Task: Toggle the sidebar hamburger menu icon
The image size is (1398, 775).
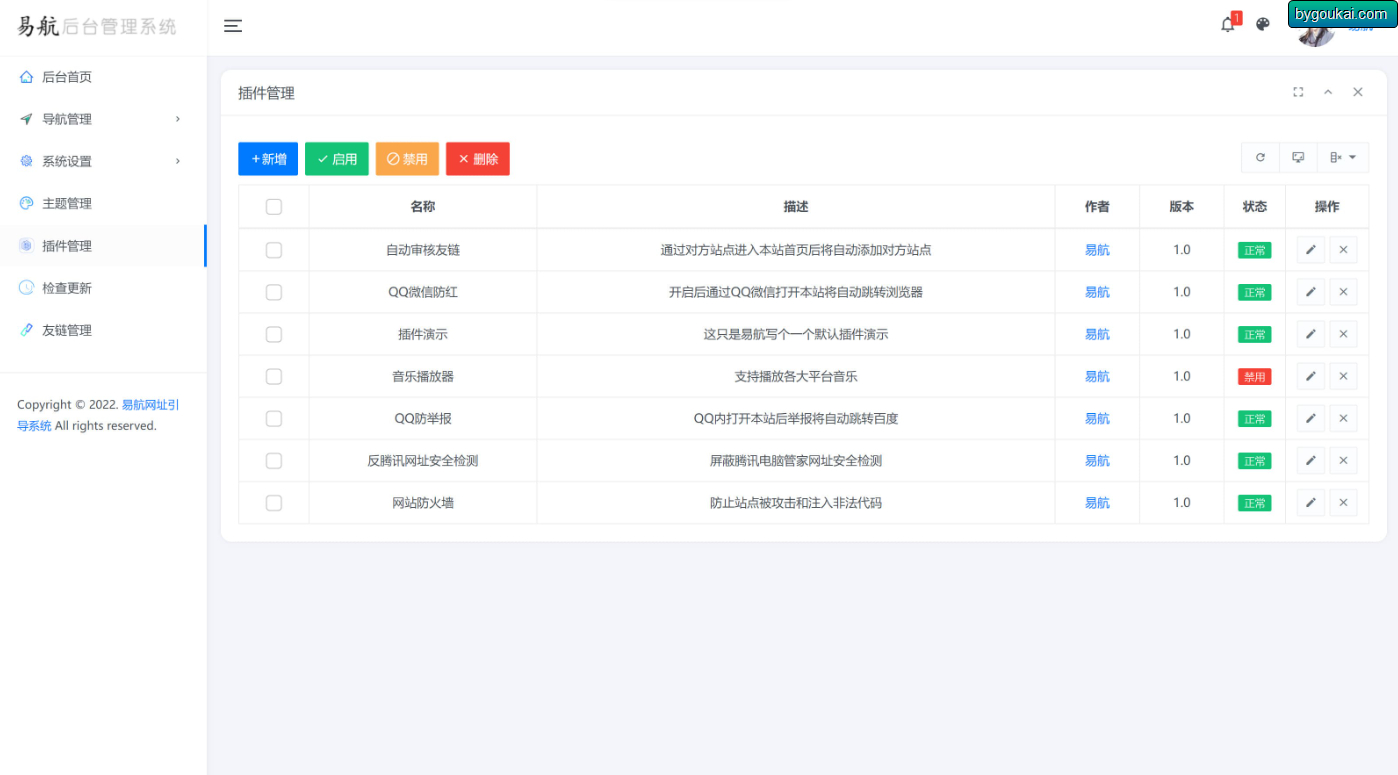Action: [x=233, y=26]
